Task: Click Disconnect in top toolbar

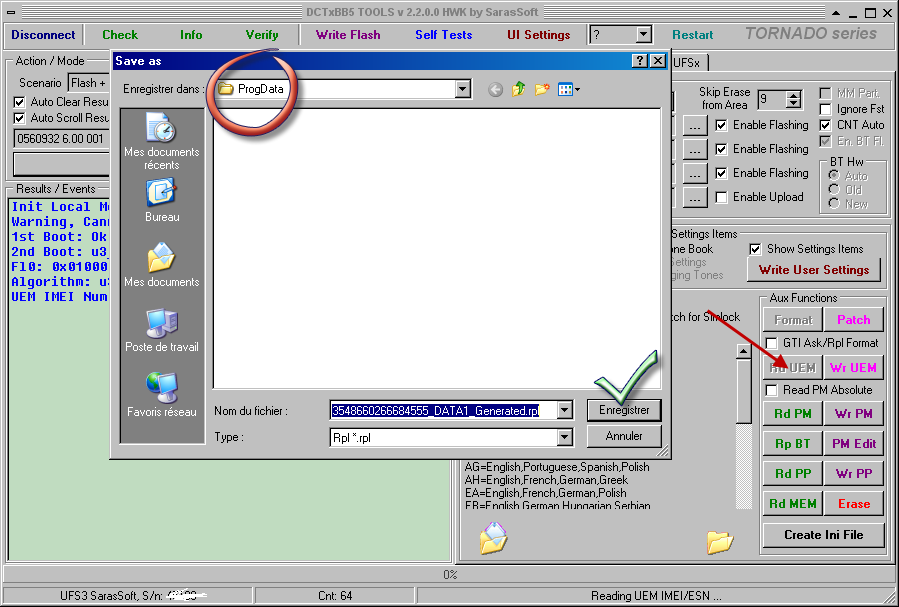Action: click(43, 35)
